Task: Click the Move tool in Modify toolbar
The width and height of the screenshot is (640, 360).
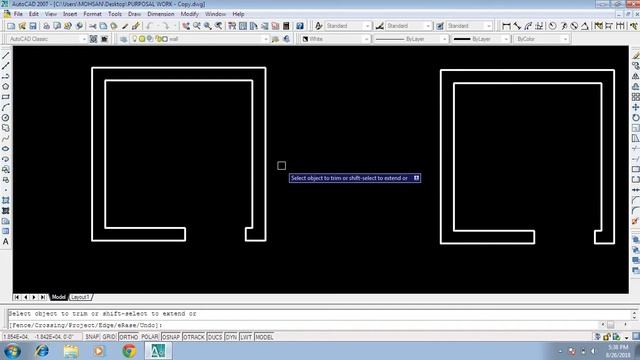Action: pos(636,107)
